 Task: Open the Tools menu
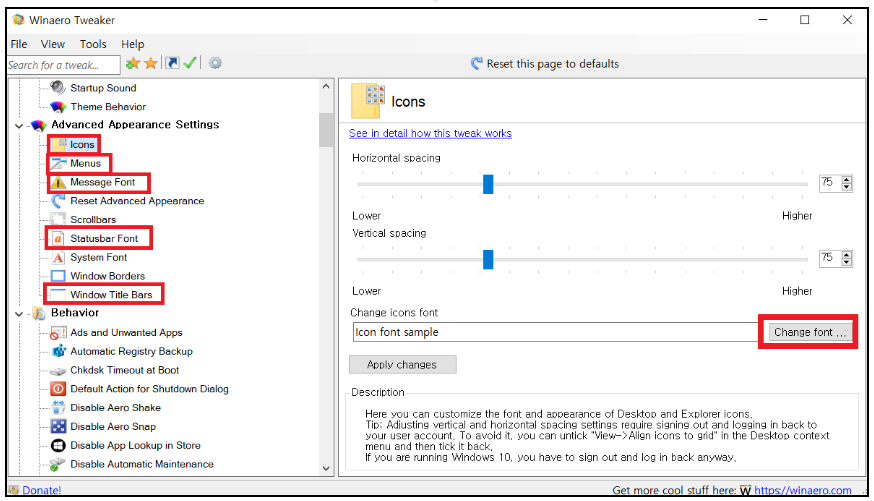(x=93, y=44)
